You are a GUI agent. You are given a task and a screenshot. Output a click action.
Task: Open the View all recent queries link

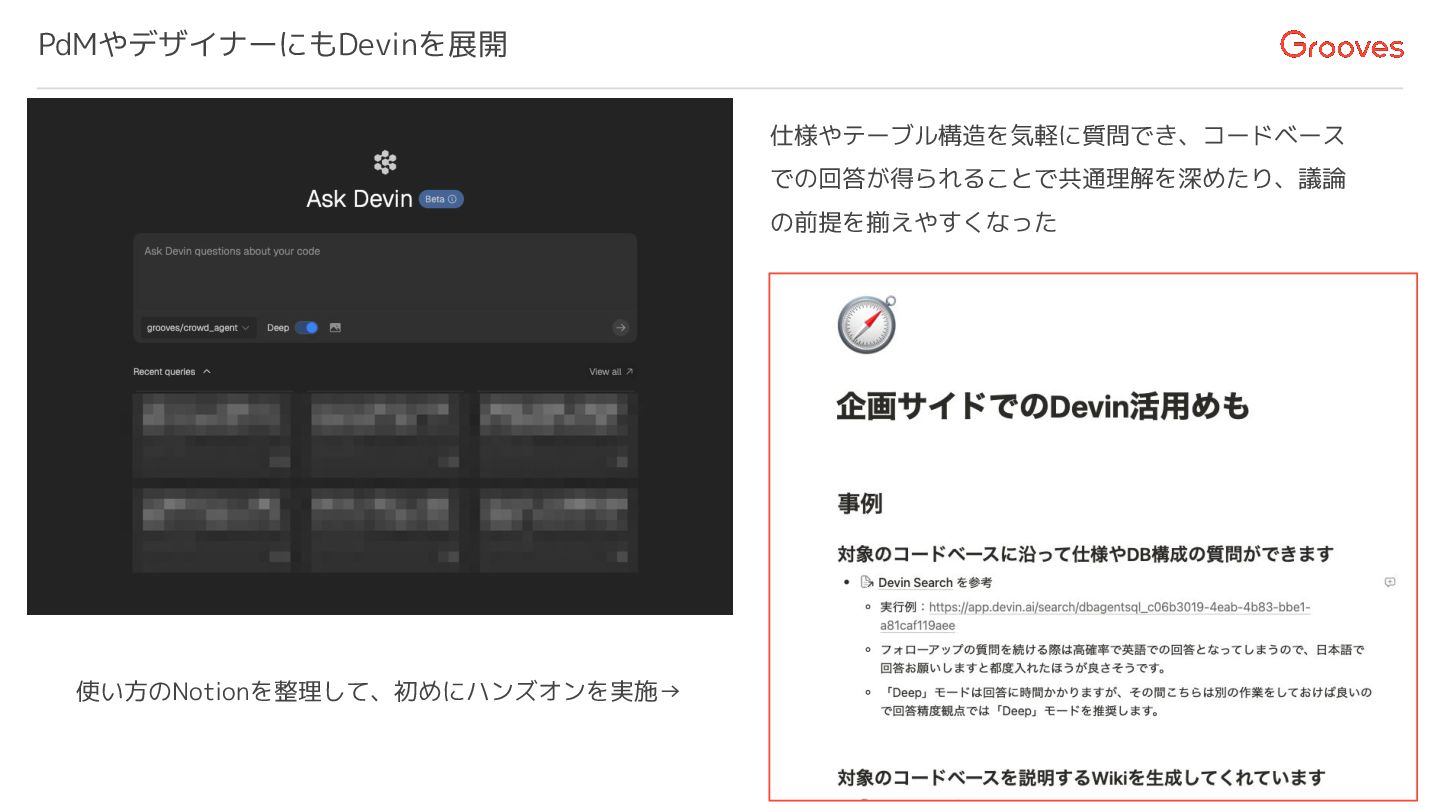point(611,372)
